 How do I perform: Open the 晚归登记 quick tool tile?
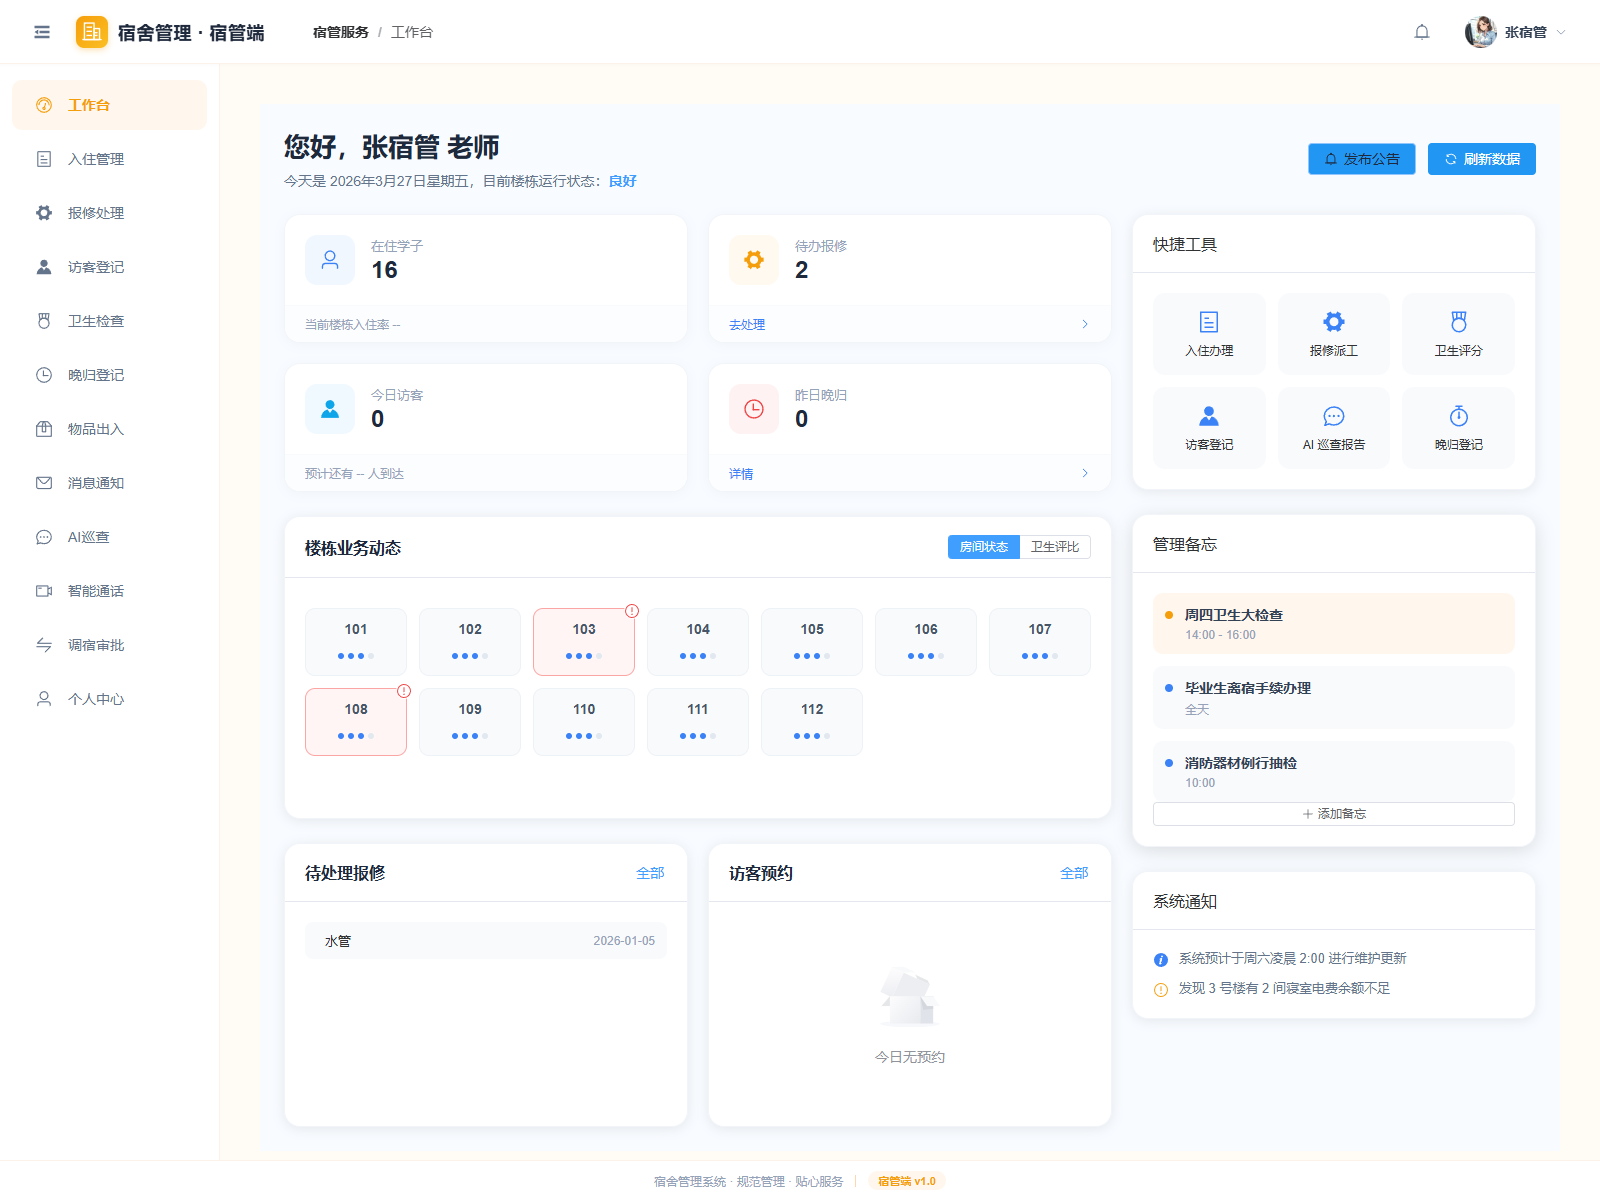1458,428
